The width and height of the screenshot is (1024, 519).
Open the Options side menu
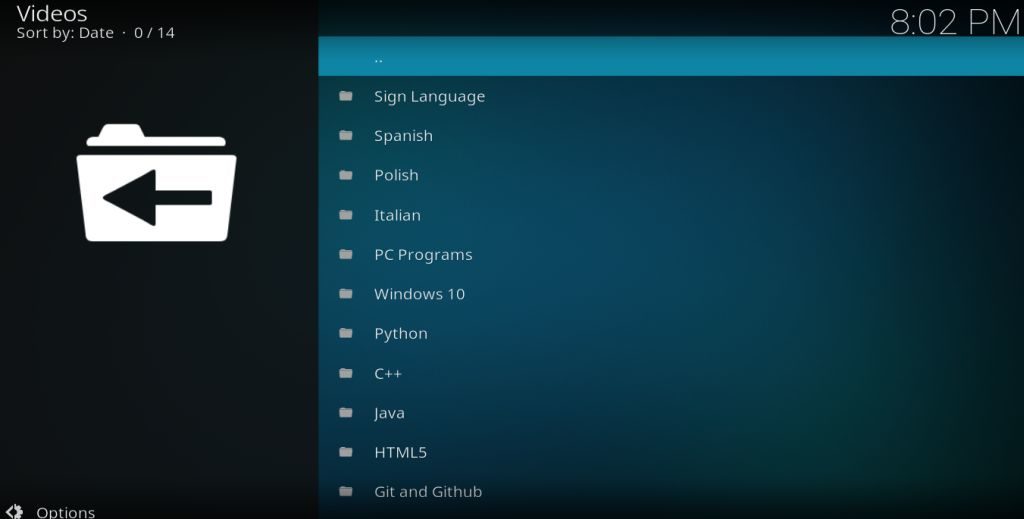click(x=65, y=512)
